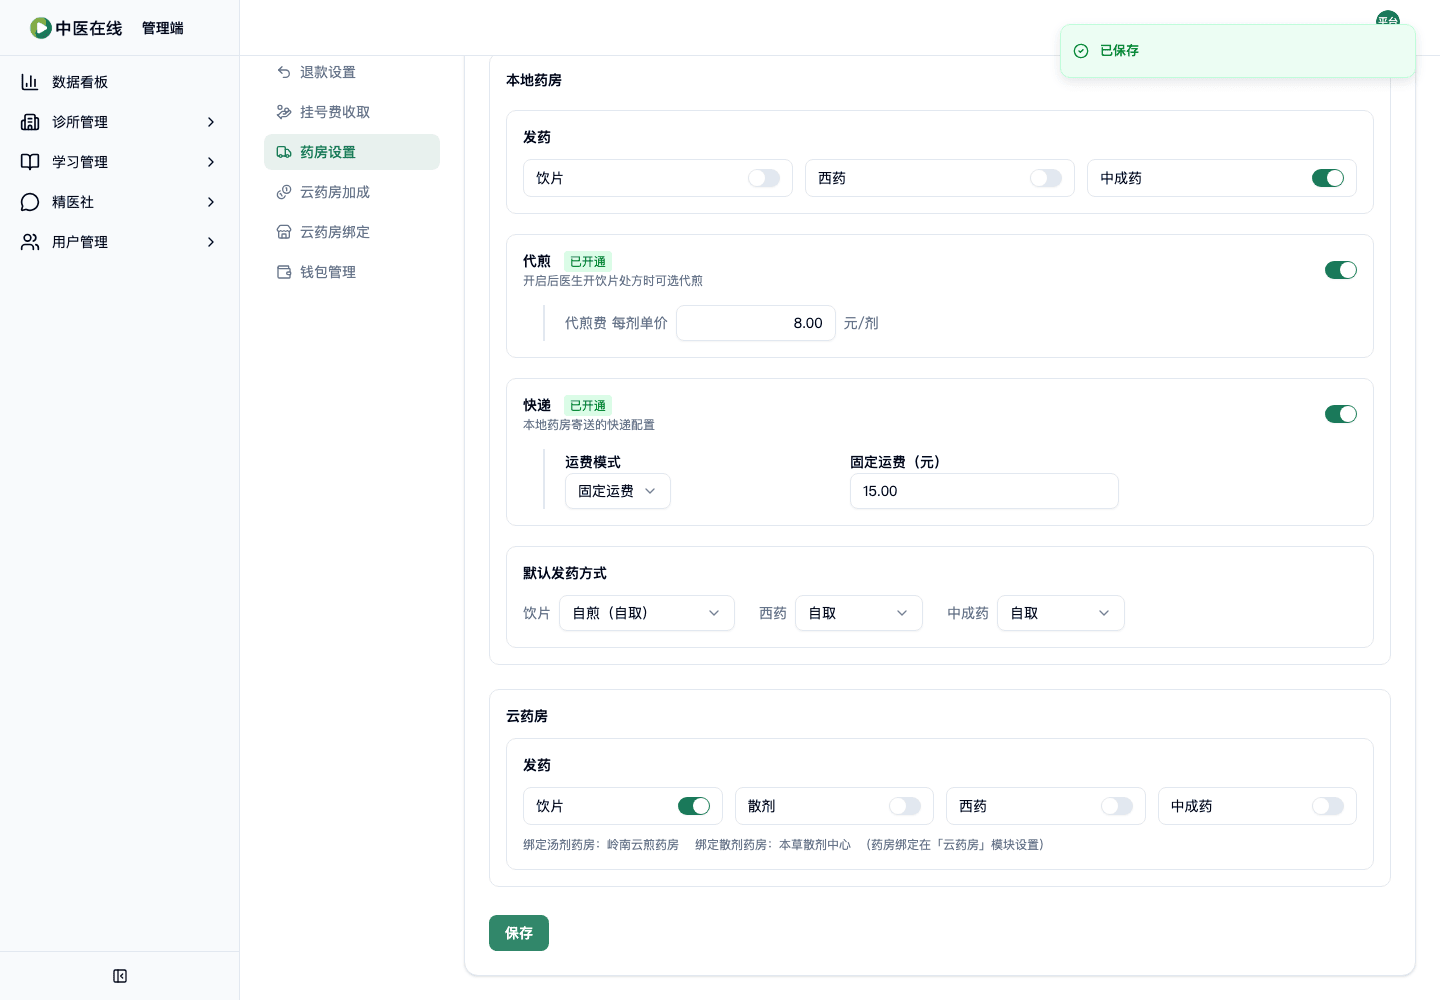Click the 云药房加成 icon
Viewport: 1440px width, 1000px height.
(x=284, y=192)
